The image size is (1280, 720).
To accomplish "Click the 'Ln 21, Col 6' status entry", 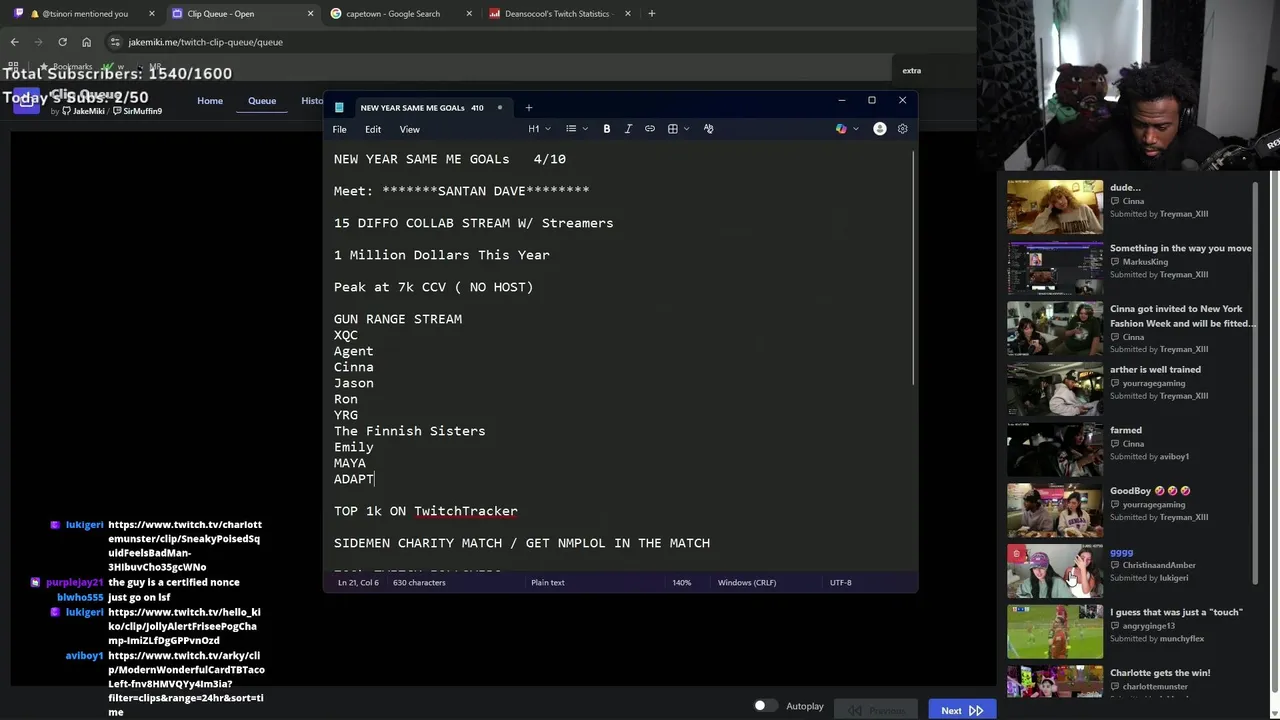I will [x=358, y=582].
